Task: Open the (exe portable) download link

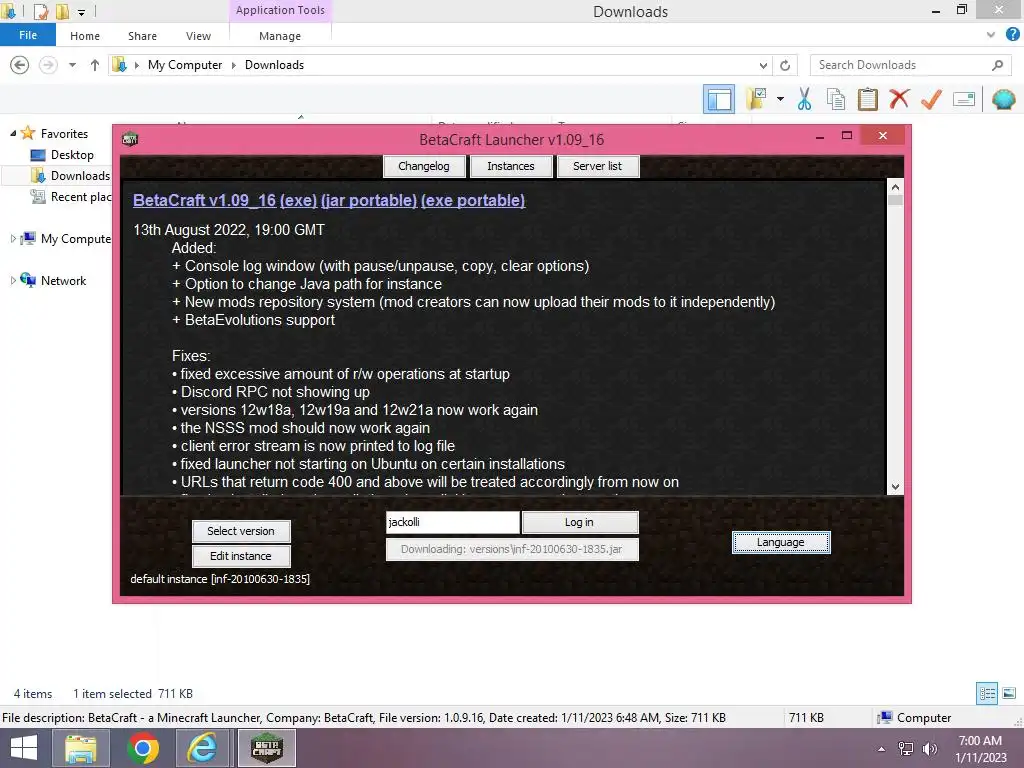Action: [x=473, y=200]
